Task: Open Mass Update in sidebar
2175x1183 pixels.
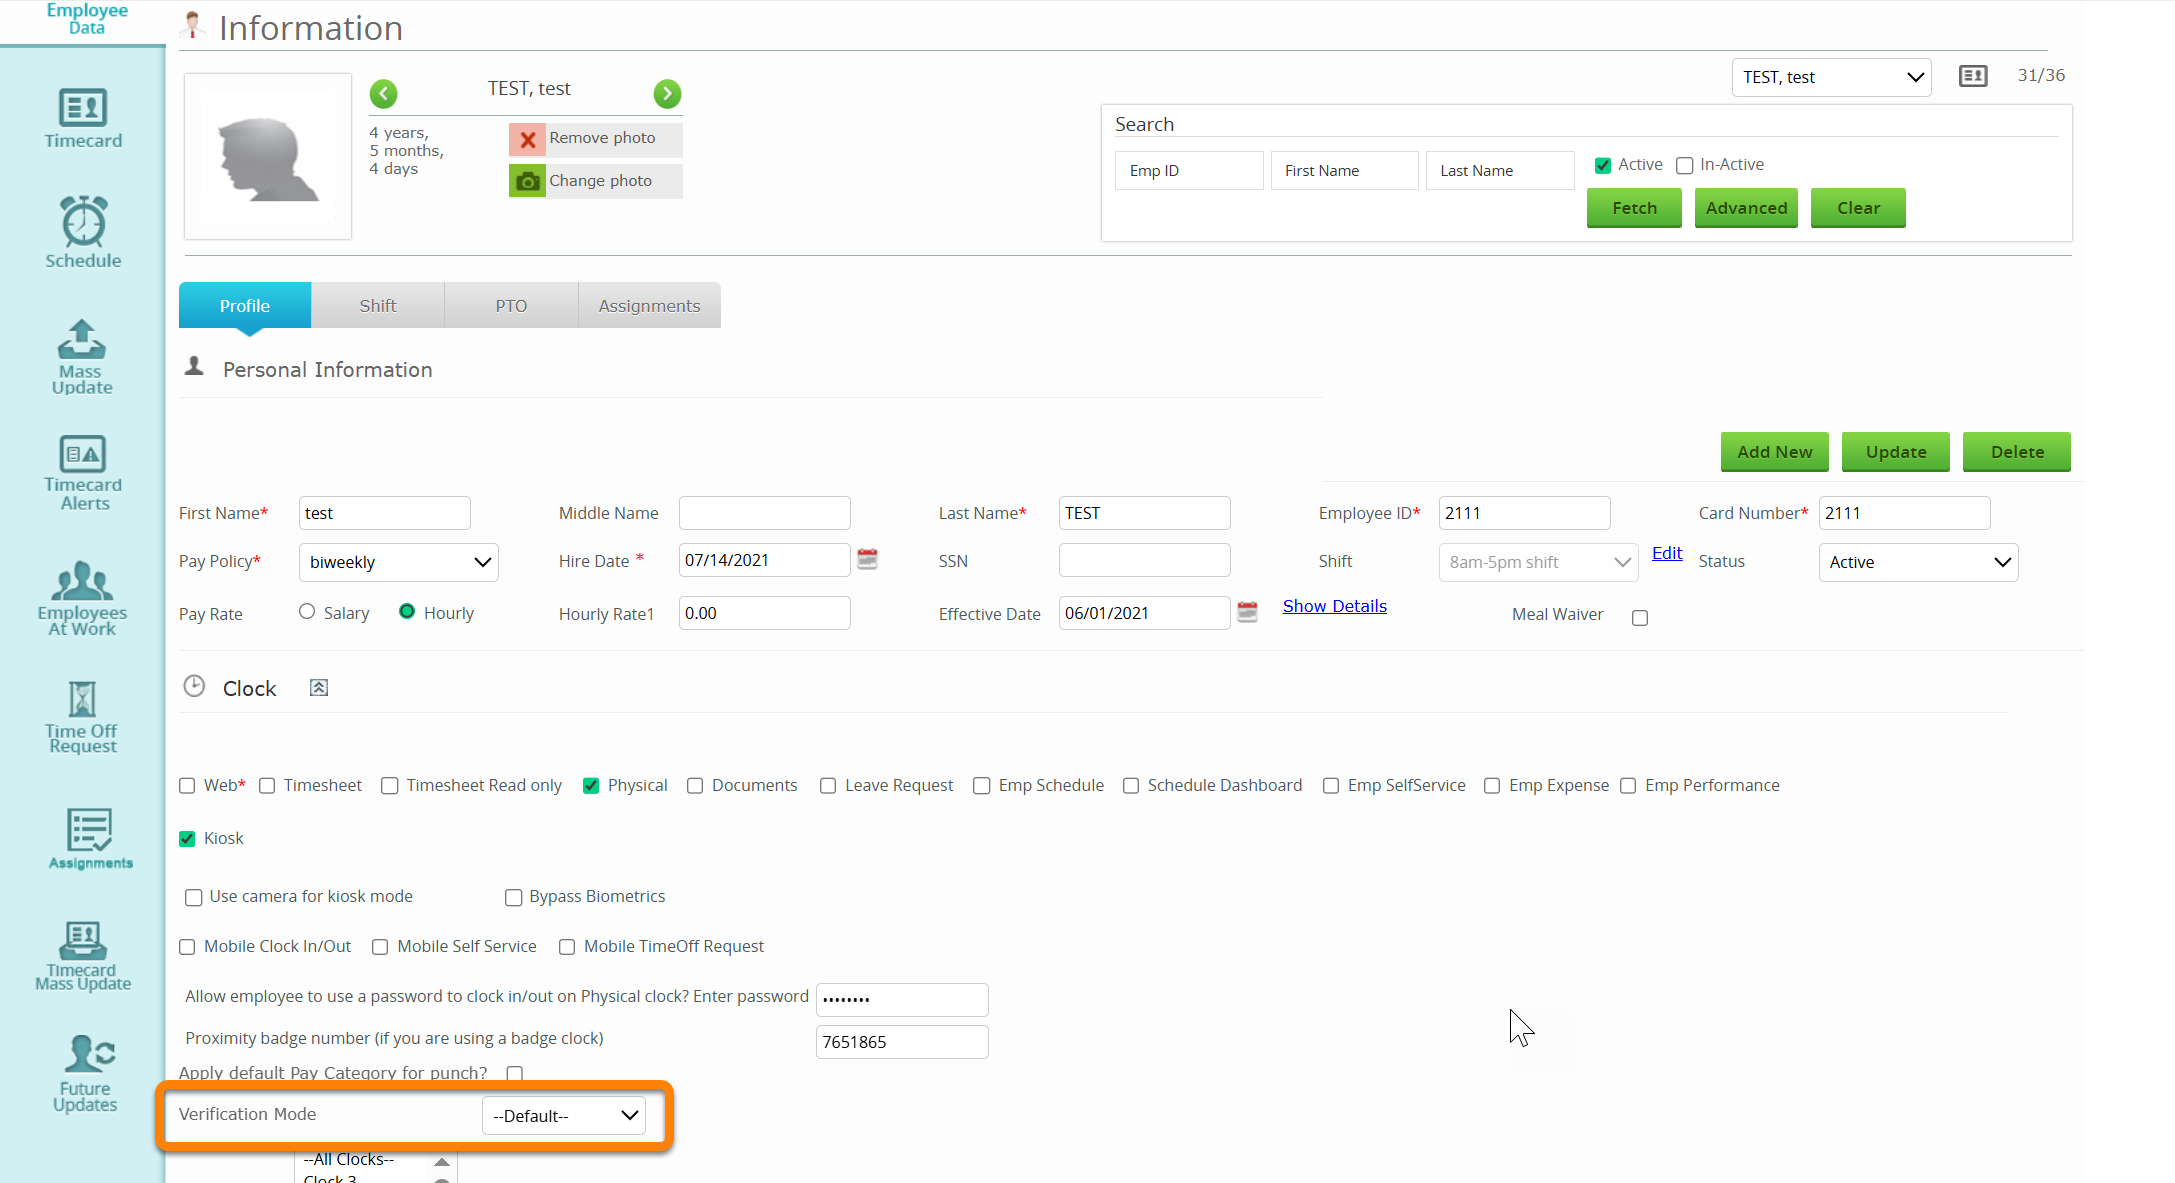Action: (82, 340)
